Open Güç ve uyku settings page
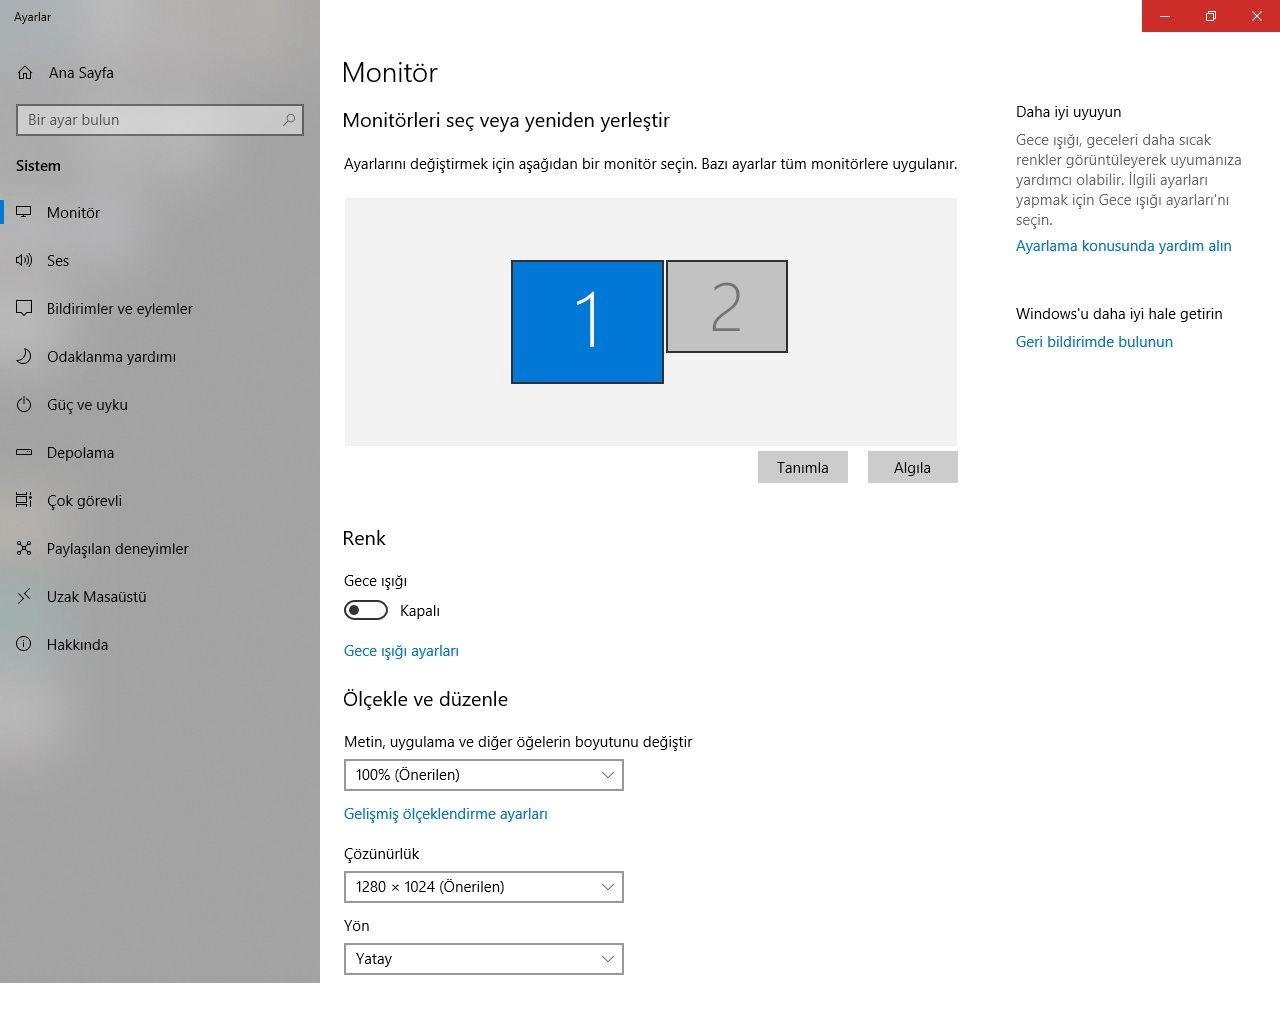 pos(160,405)
